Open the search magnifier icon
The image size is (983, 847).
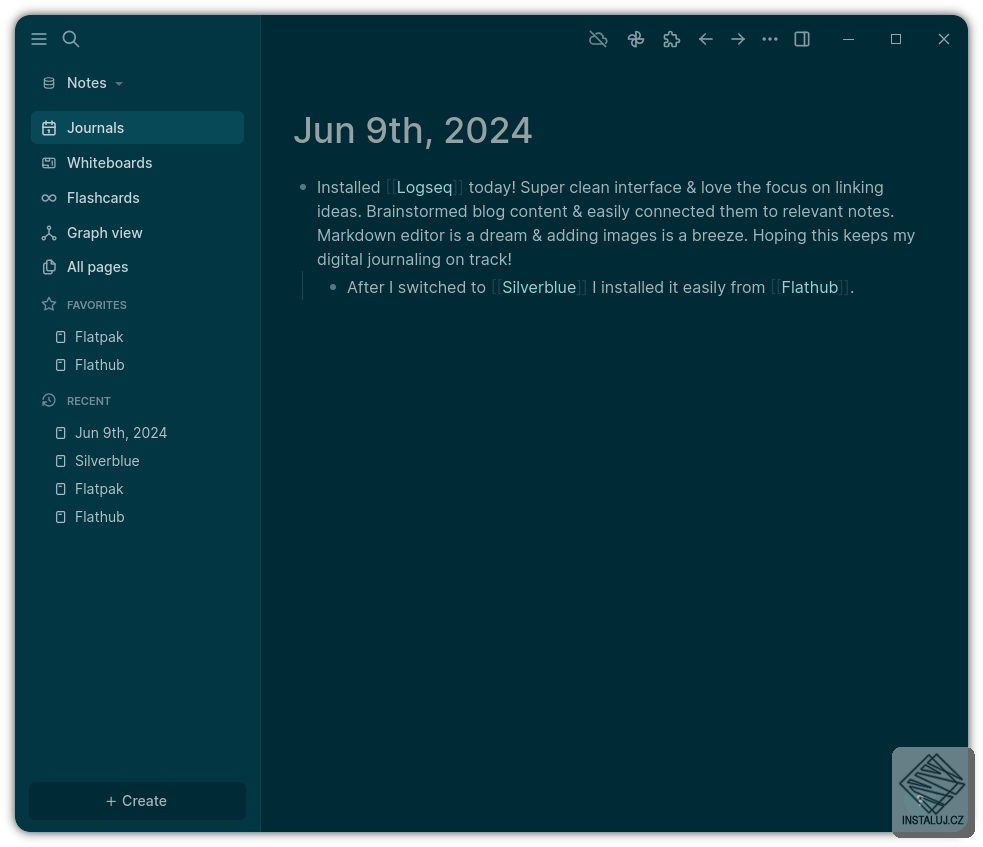click(71, 39)
